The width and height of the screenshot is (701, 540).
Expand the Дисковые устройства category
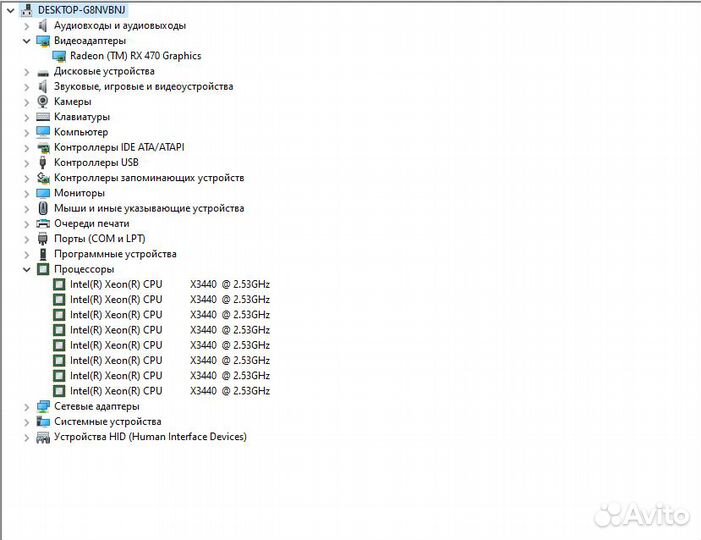(26, 72)
